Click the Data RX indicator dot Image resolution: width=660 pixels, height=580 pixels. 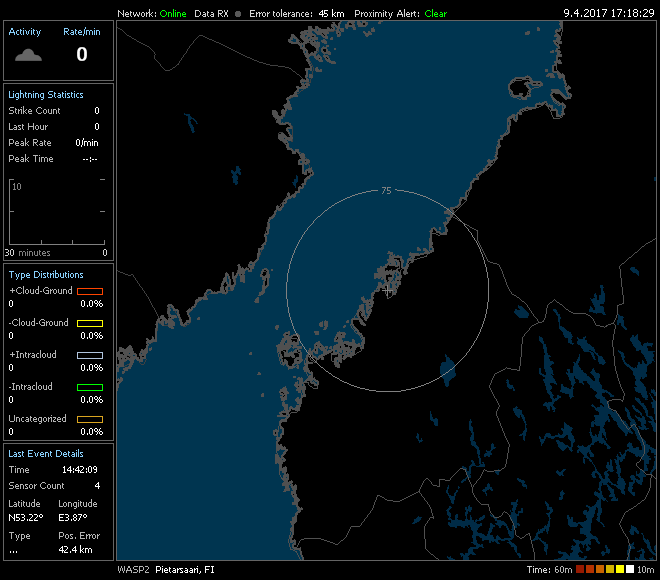coord(239,14)
